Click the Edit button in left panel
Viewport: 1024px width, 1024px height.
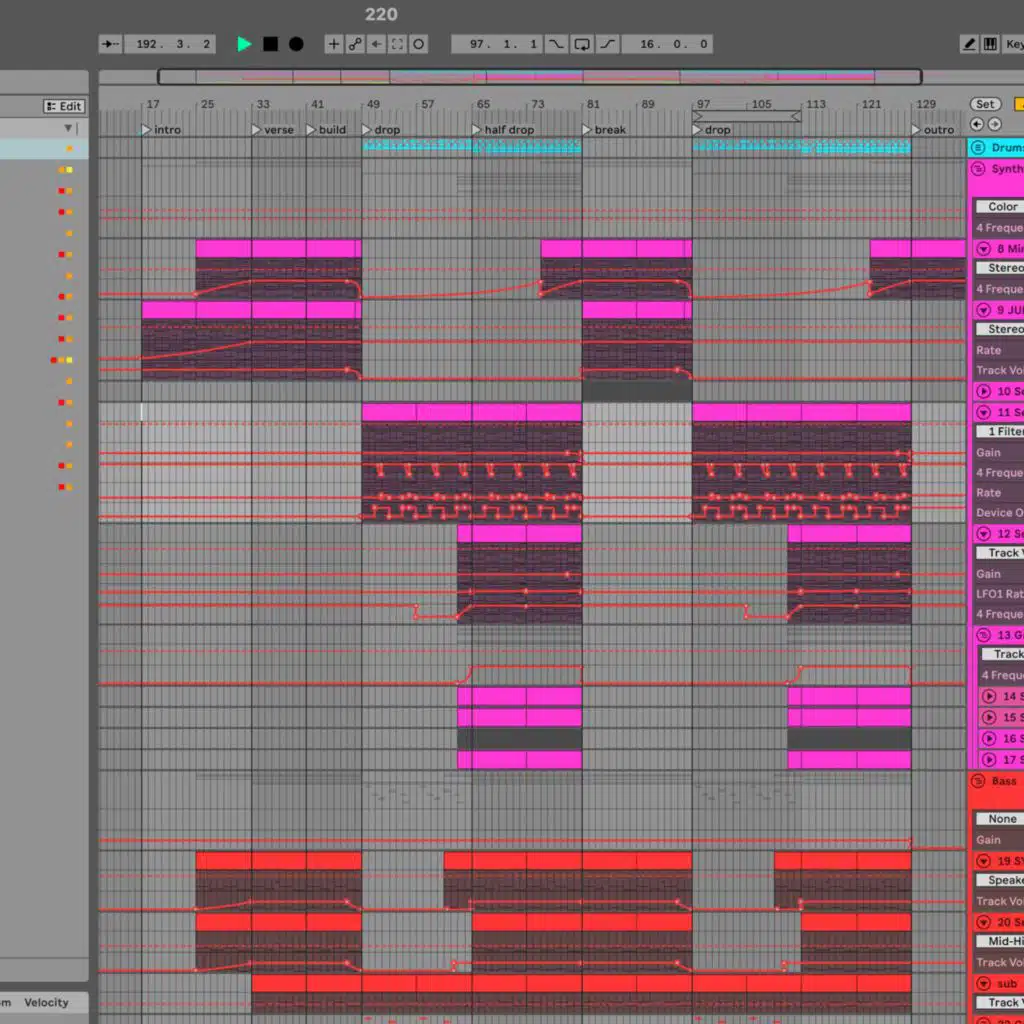64,106
